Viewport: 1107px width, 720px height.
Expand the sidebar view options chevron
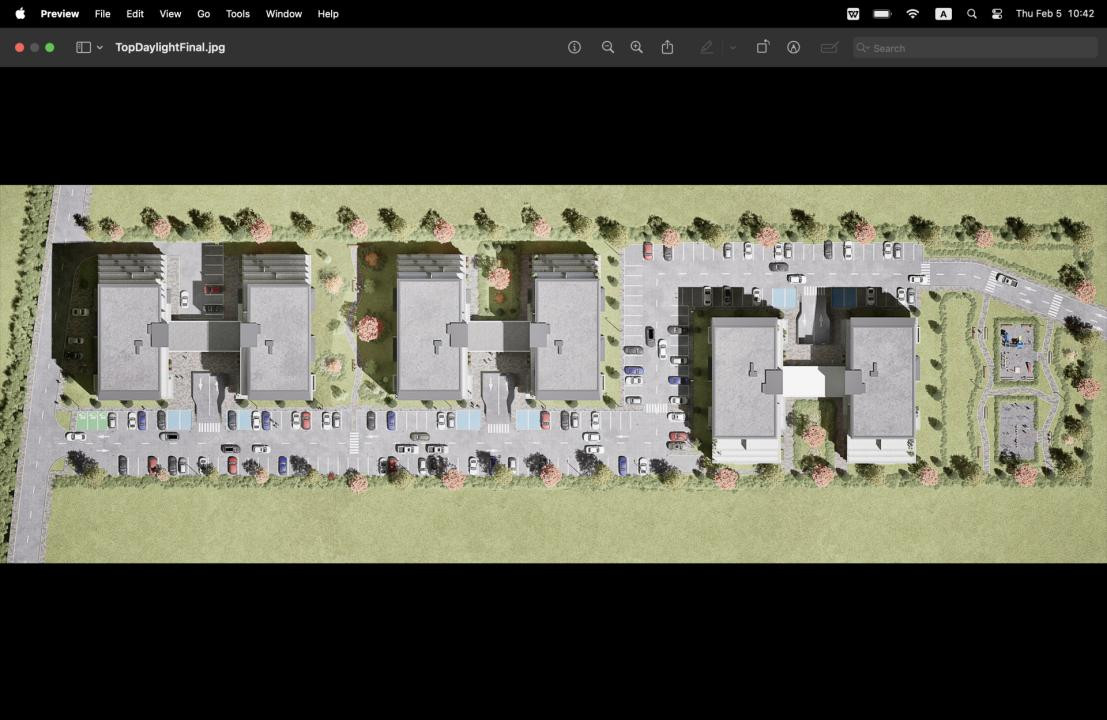[100, 47]
